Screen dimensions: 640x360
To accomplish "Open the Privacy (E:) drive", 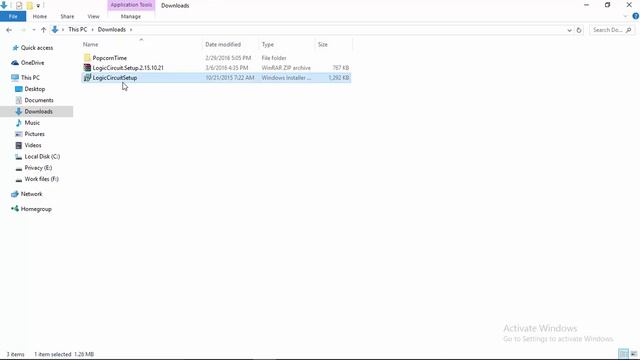I will pos(38,168).
